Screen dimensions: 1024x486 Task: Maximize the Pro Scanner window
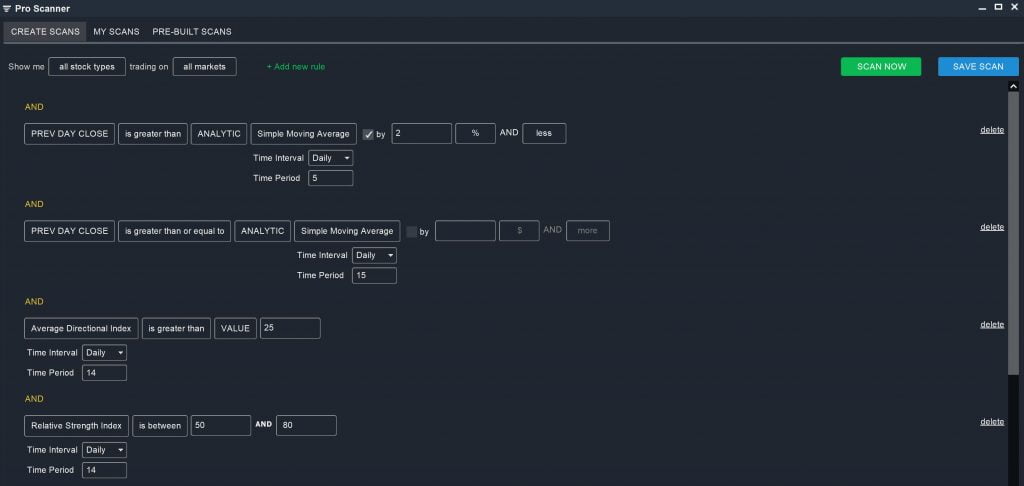tap(998, 7)
